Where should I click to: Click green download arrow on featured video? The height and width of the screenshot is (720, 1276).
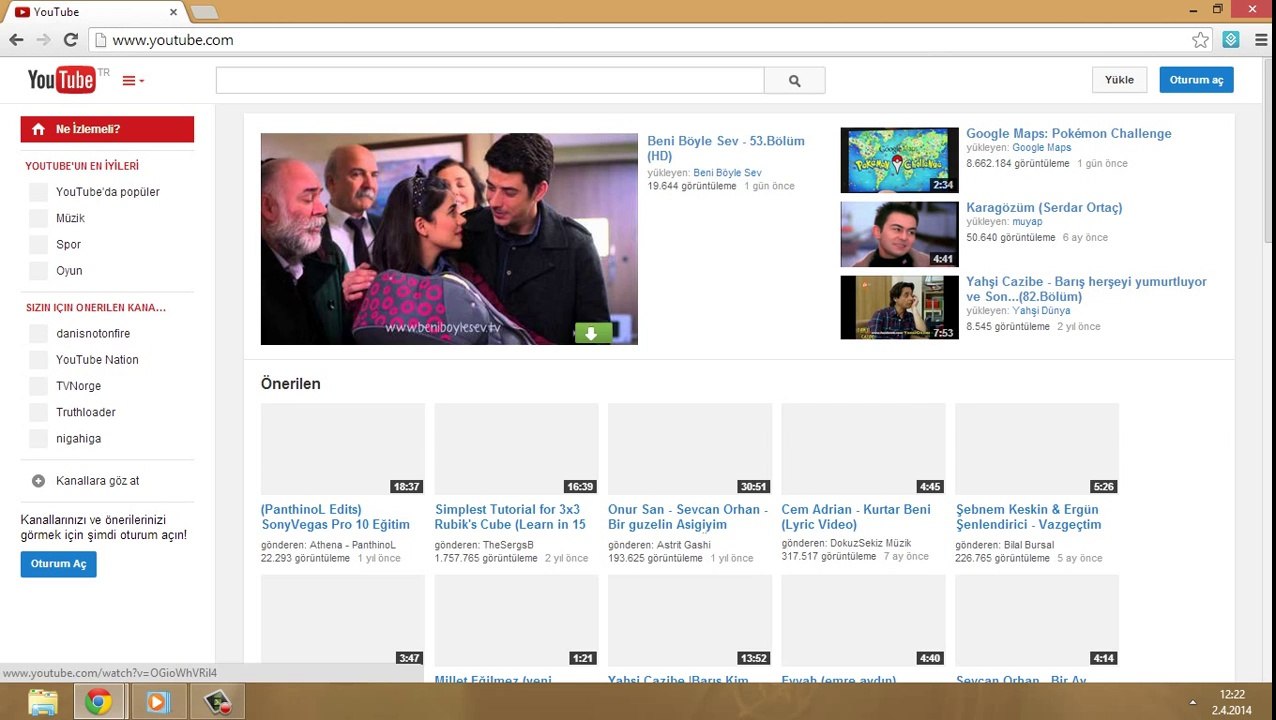tap(591, 334)
